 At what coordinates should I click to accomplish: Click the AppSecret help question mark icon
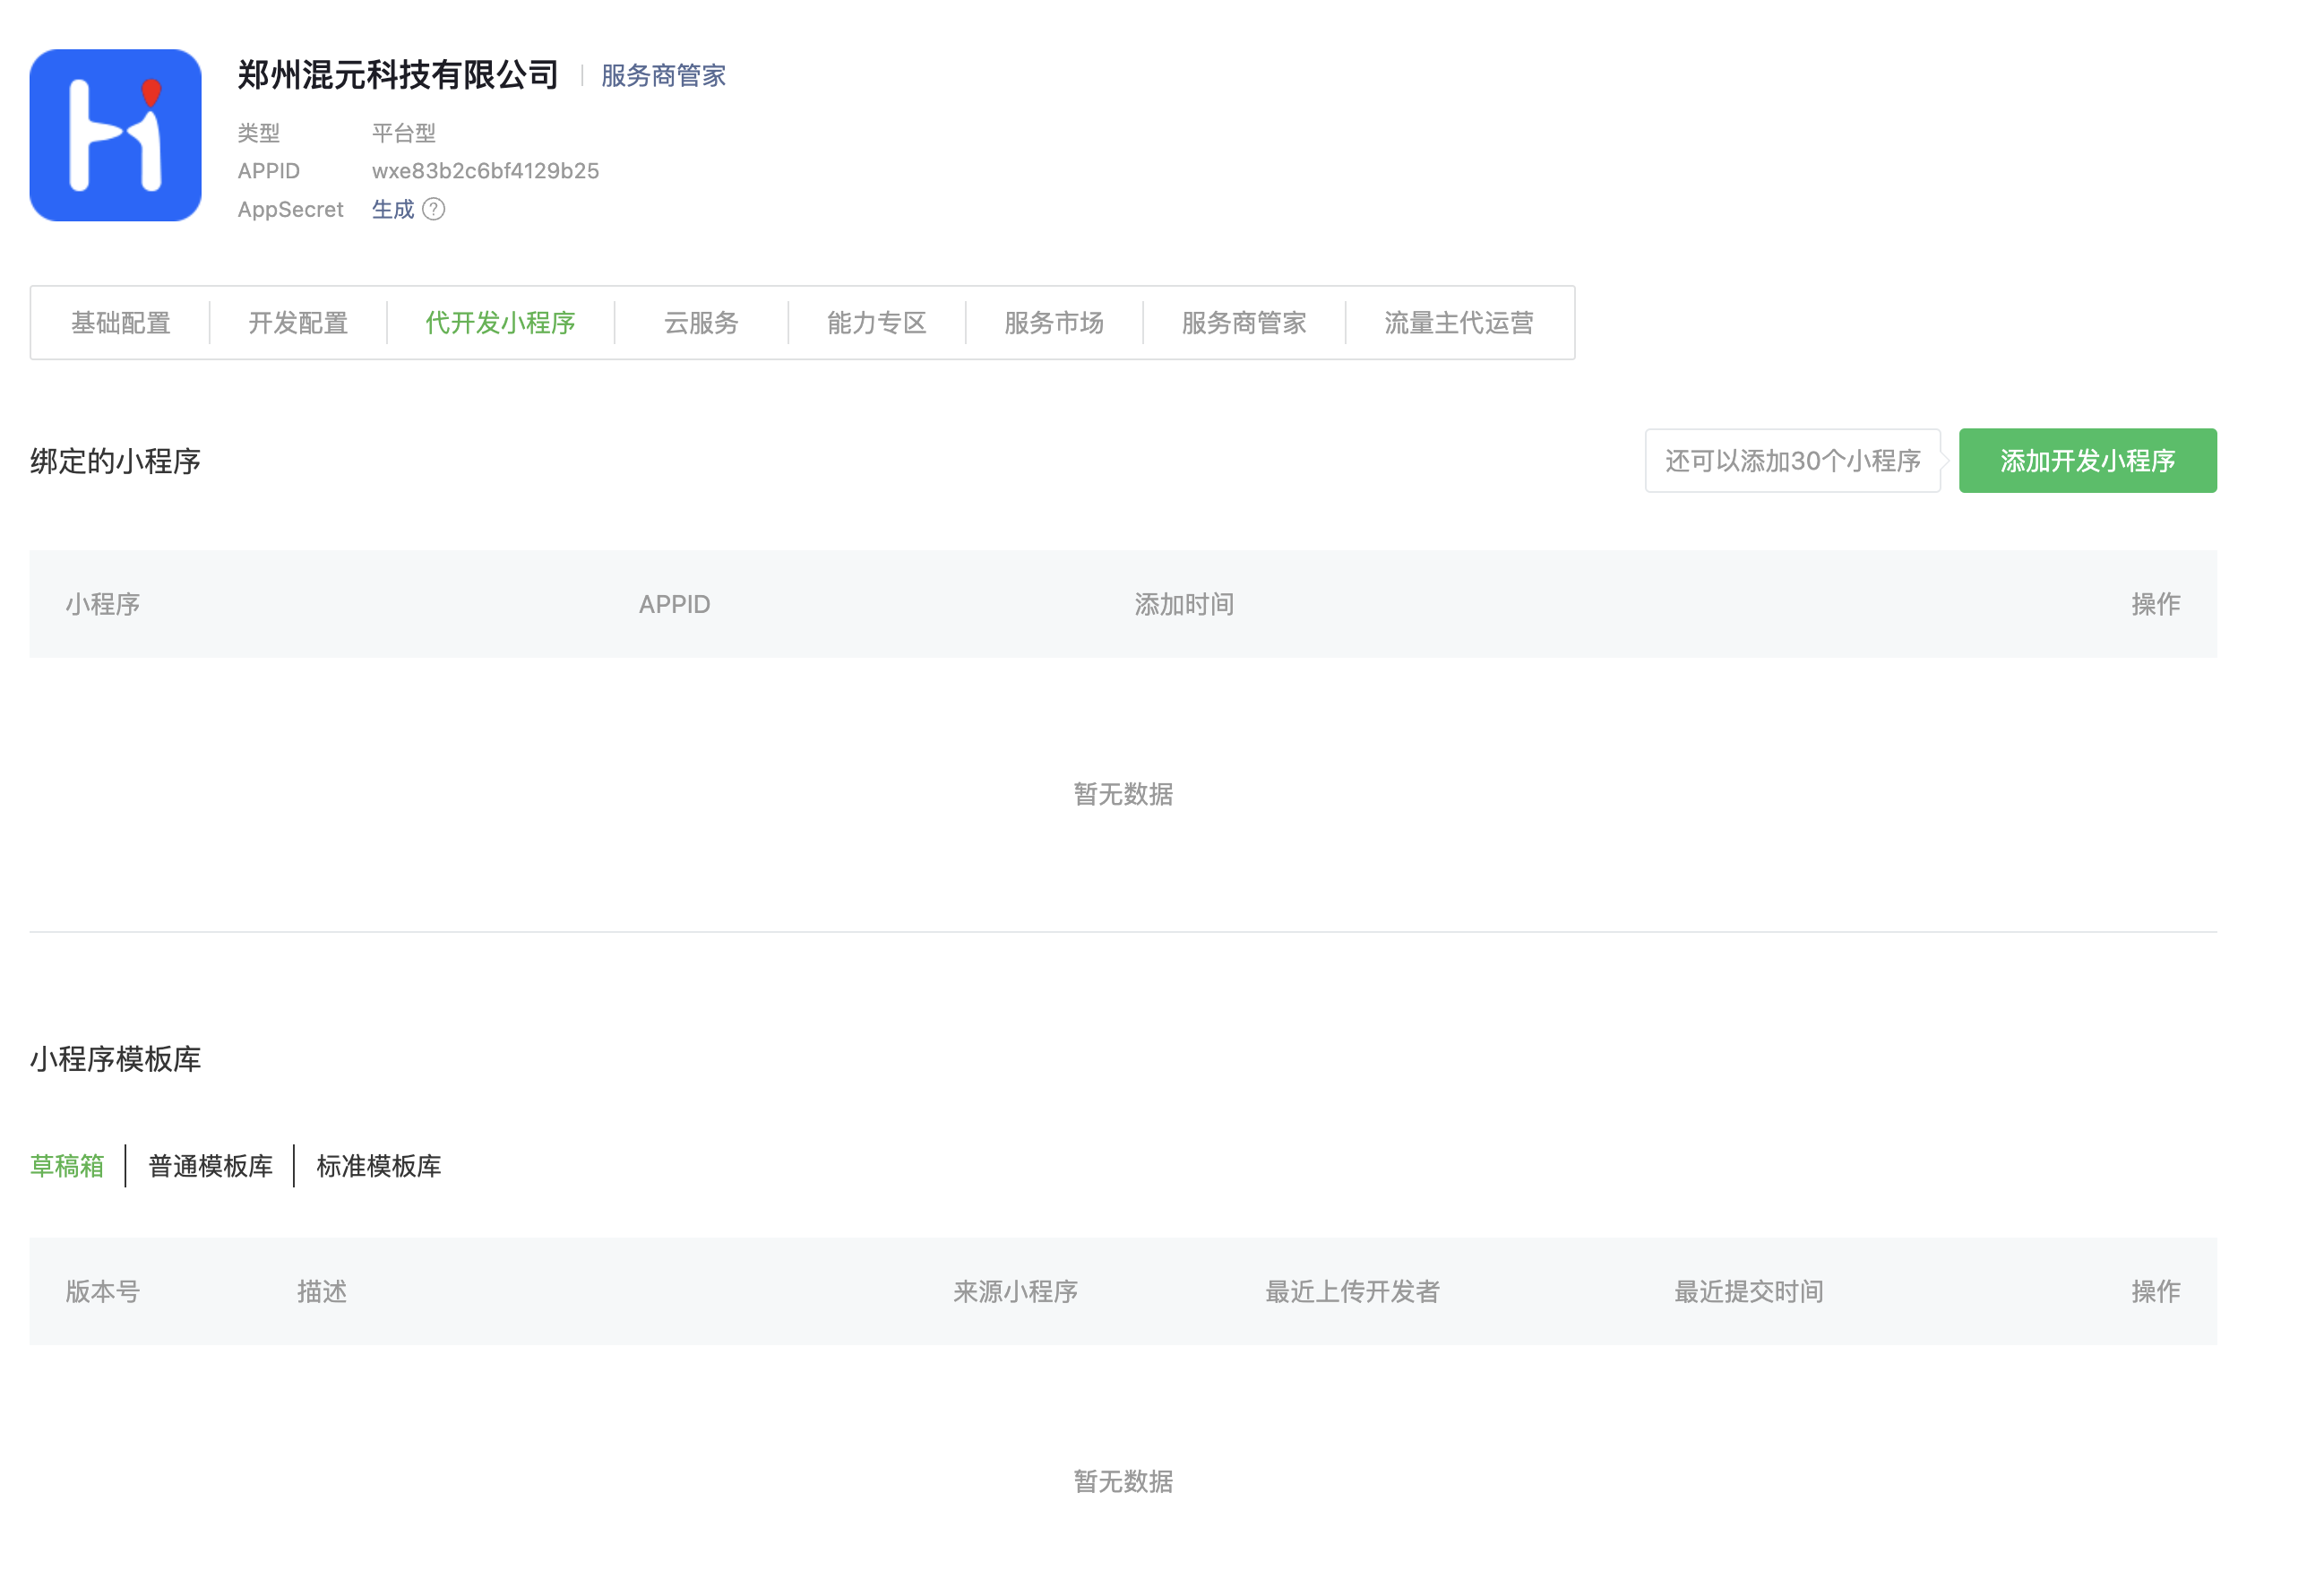[x=433, y=209]
